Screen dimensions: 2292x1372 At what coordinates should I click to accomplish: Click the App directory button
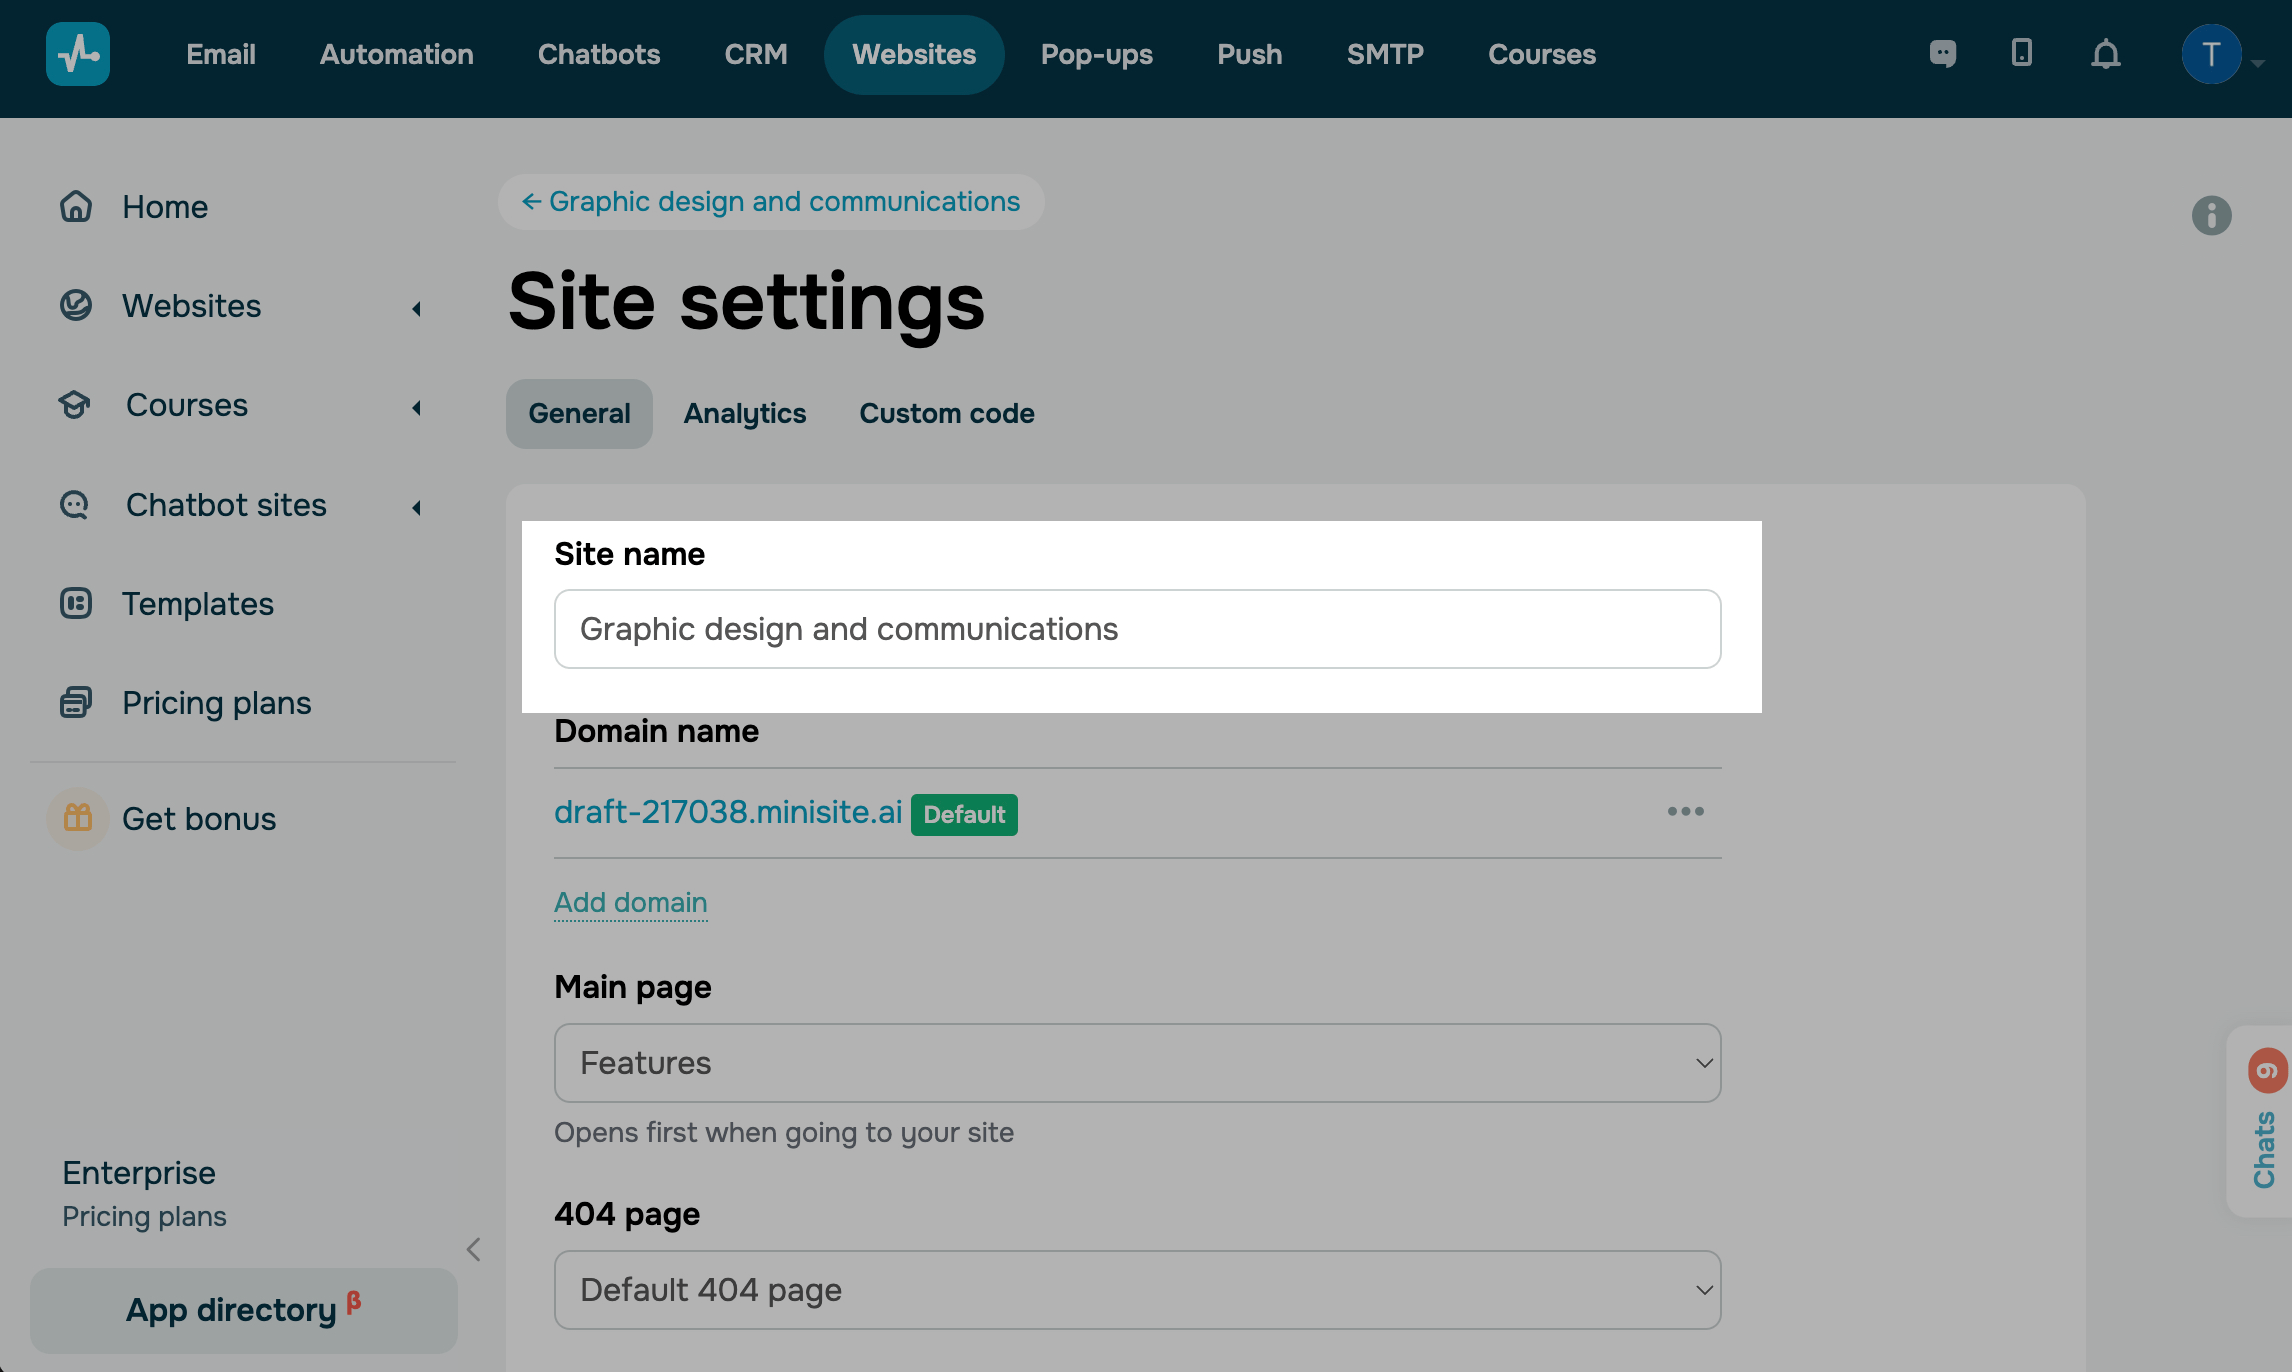(x=243, y=1310)
